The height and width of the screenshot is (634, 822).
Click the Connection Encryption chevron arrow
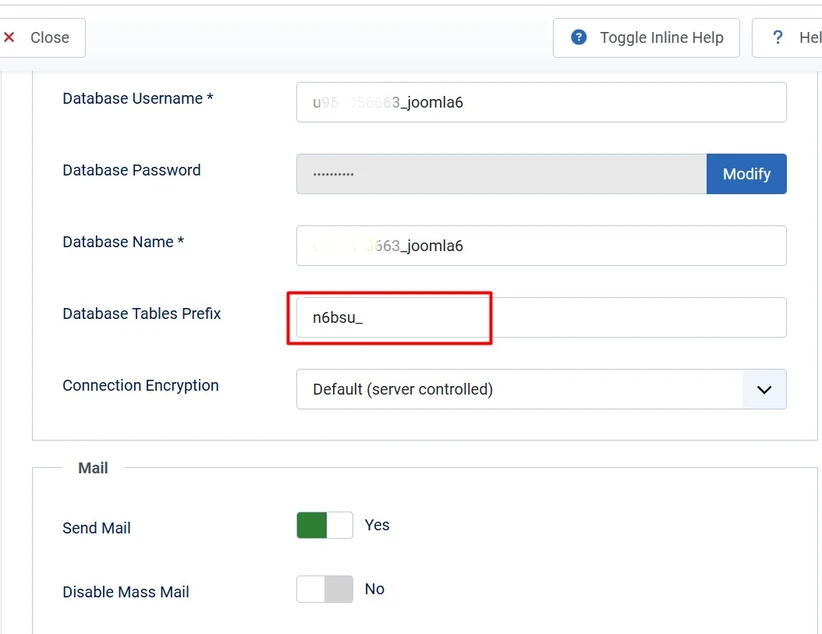pyautogui.click(x=764, y=390)
